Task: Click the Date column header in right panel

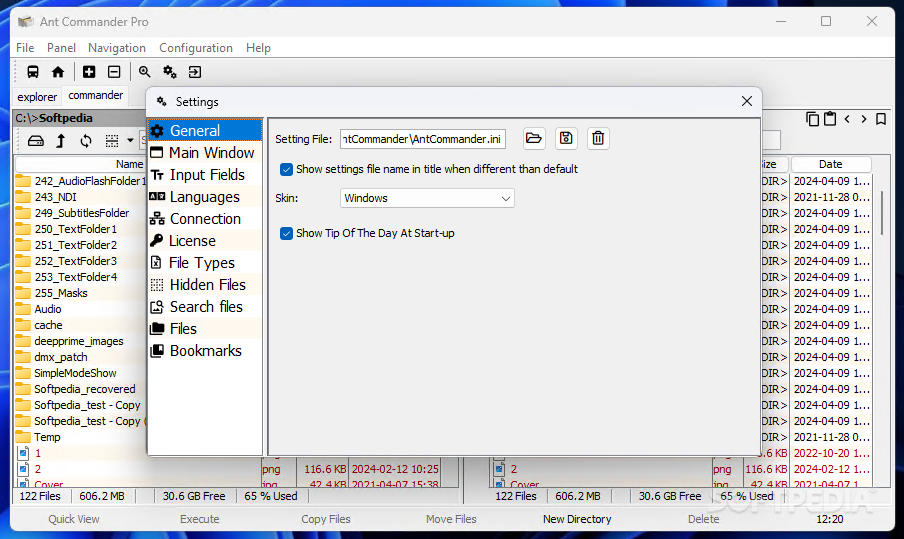Action: (x=831, y=164)
